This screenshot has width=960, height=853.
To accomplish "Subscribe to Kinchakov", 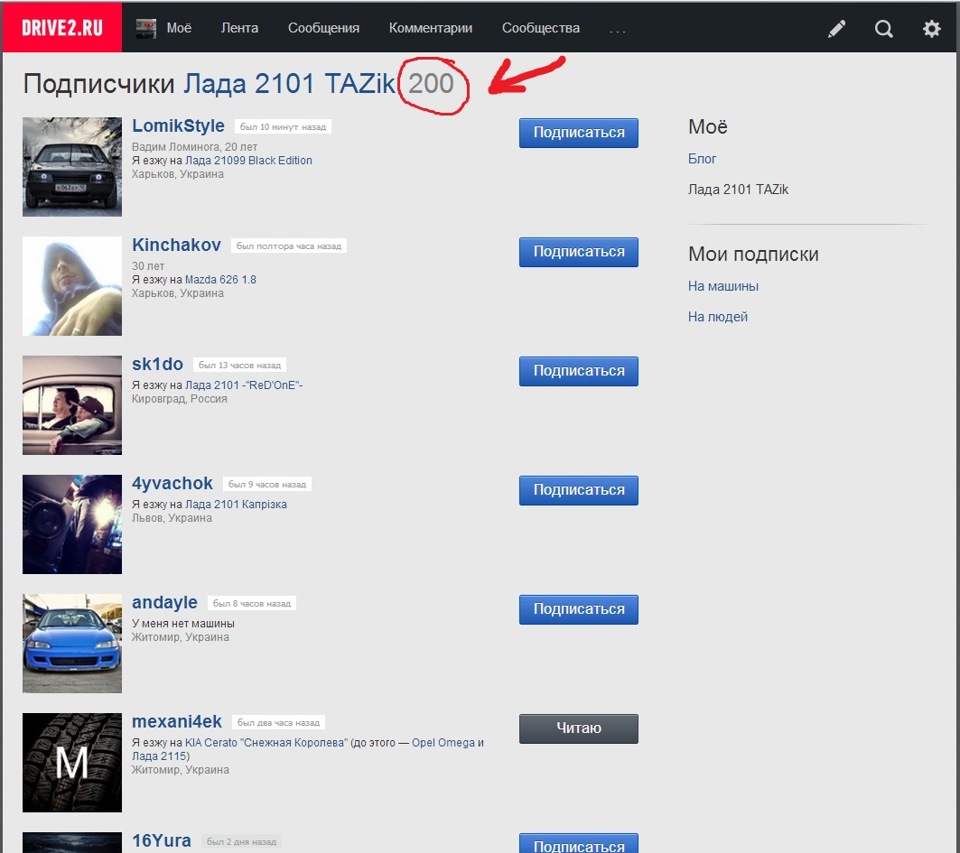I will tap(579, 252).
